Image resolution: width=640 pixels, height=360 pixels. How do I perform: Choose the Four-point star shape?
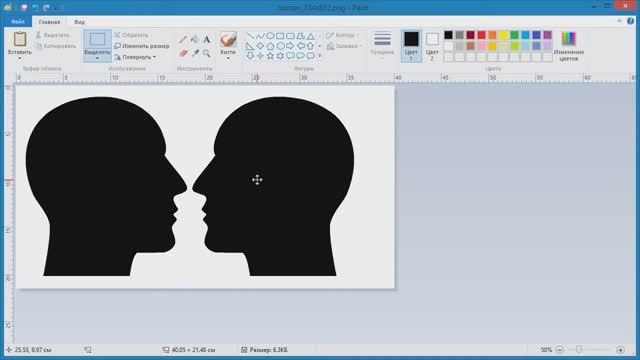tap(260, 56)
